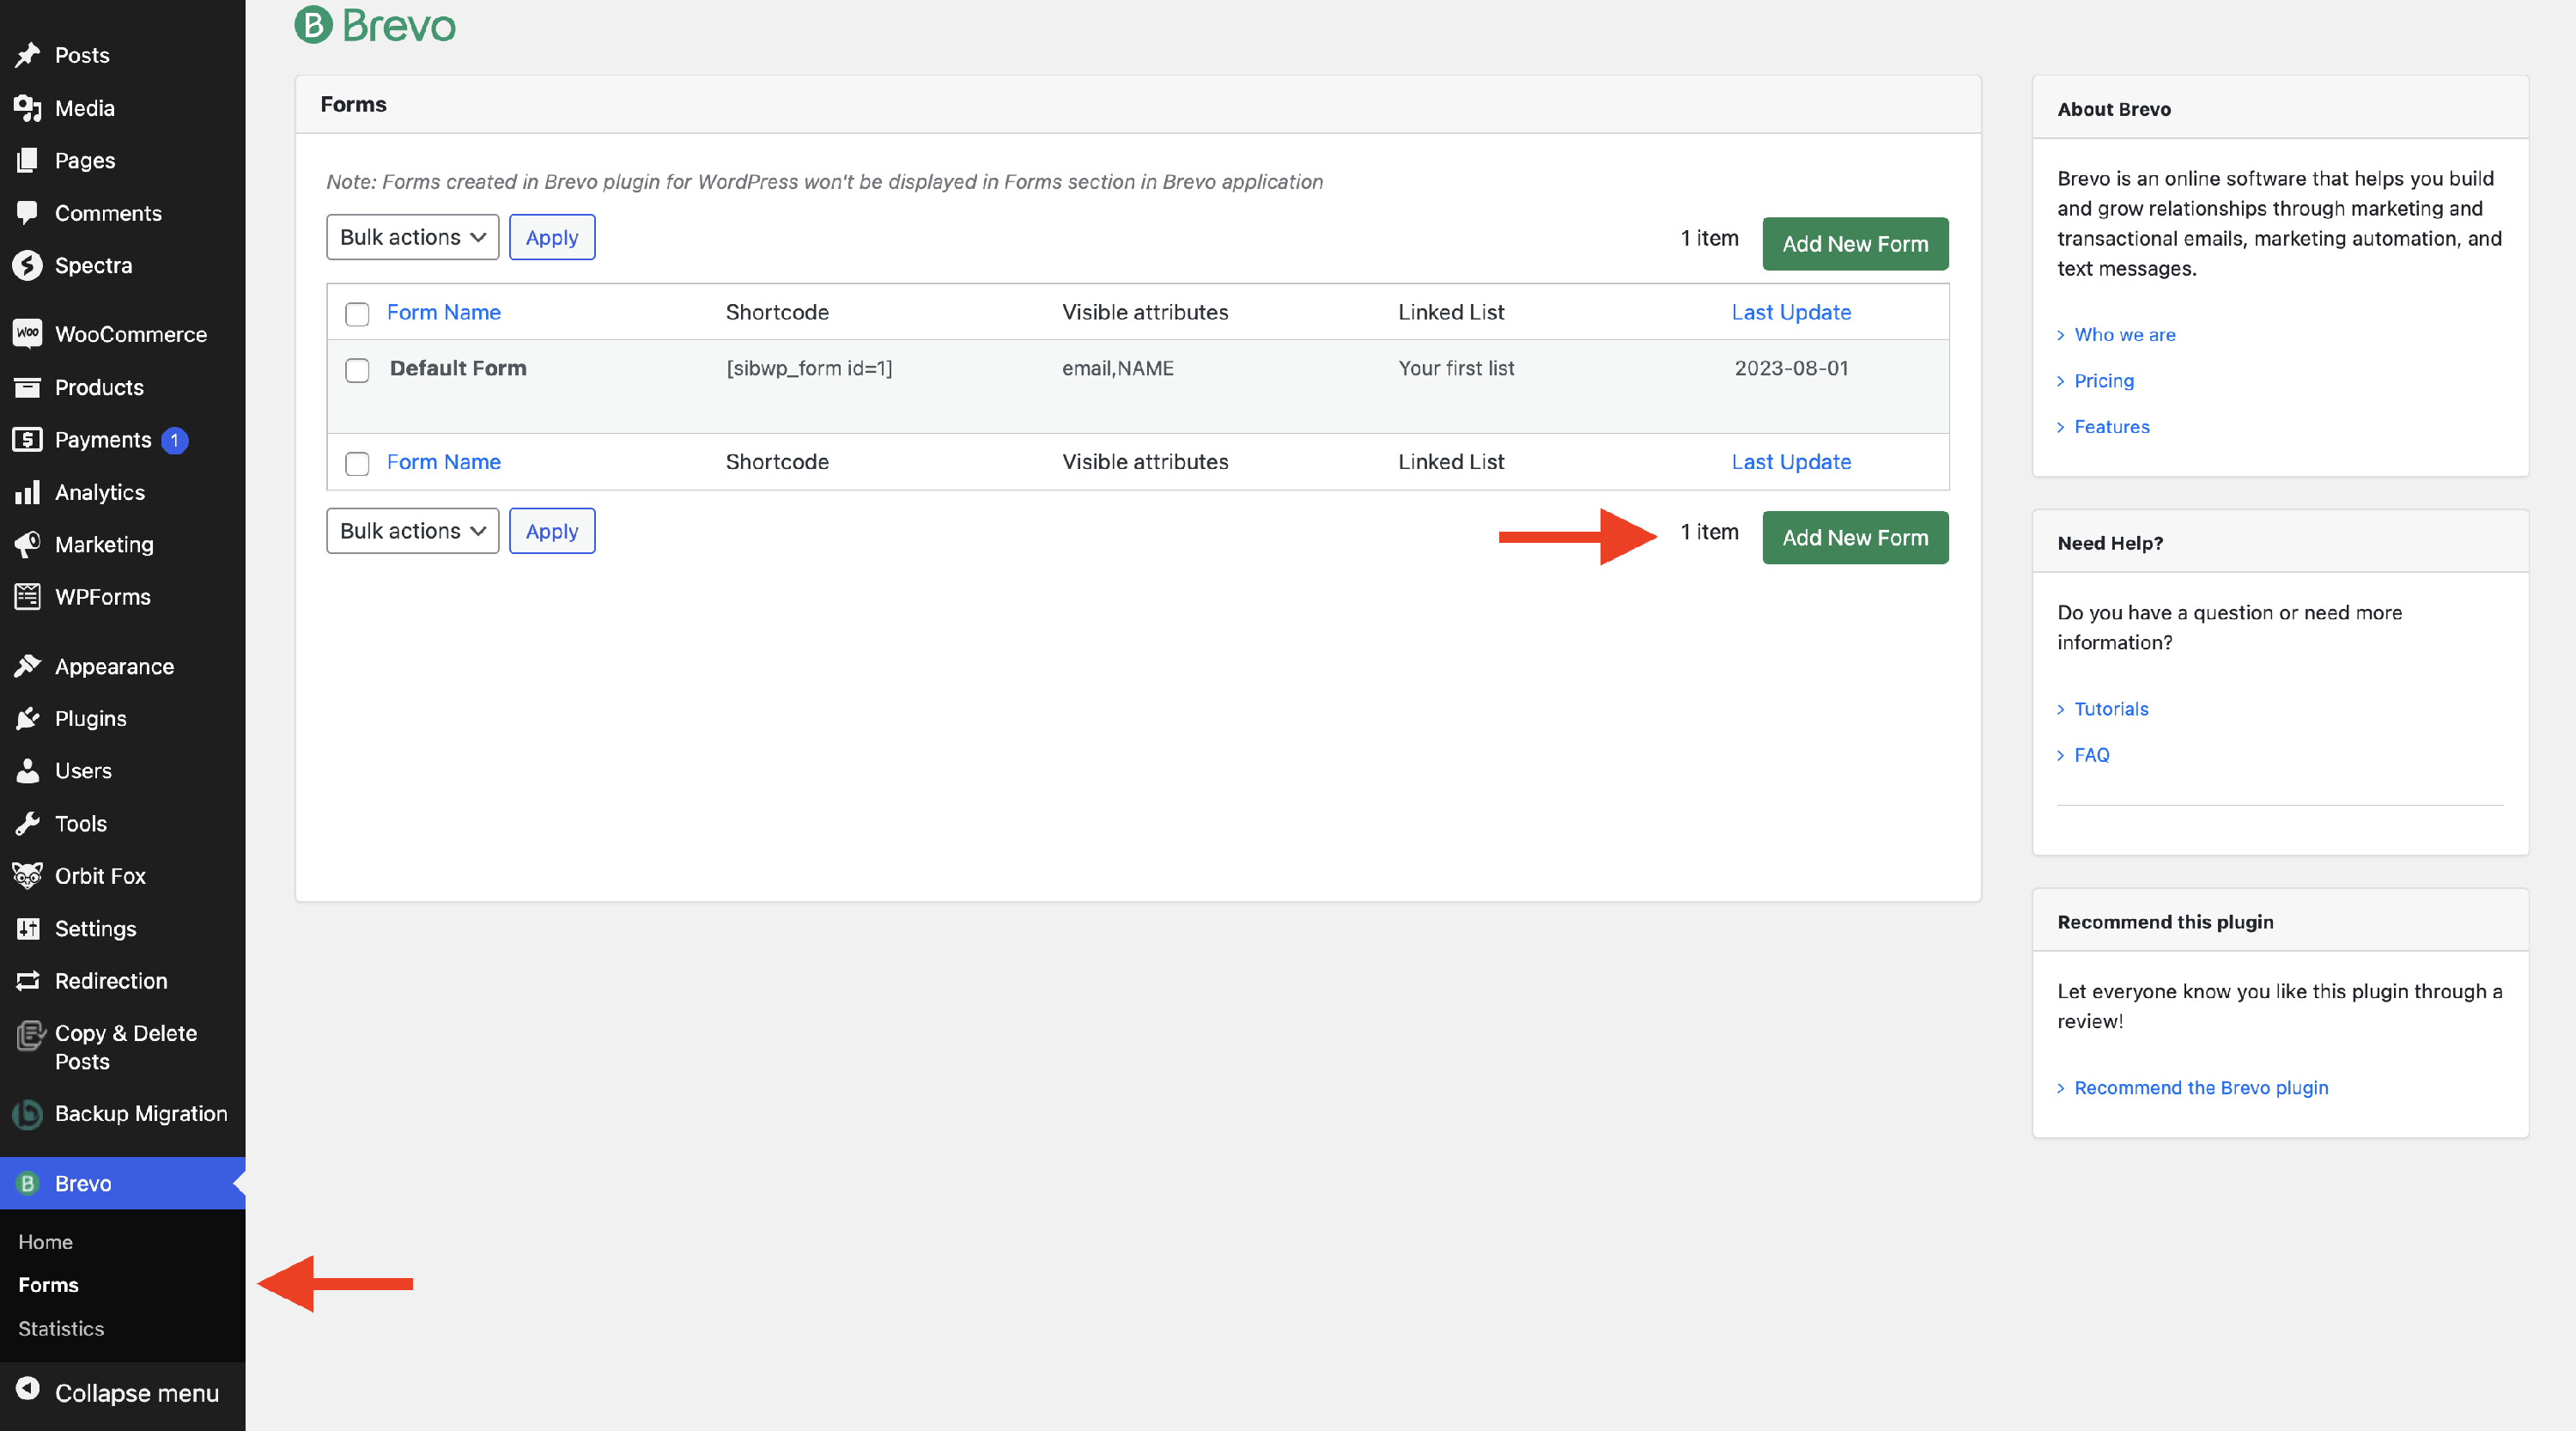Open the Spectra sidebar icon

pyautogui.click(x=27, y=265)
